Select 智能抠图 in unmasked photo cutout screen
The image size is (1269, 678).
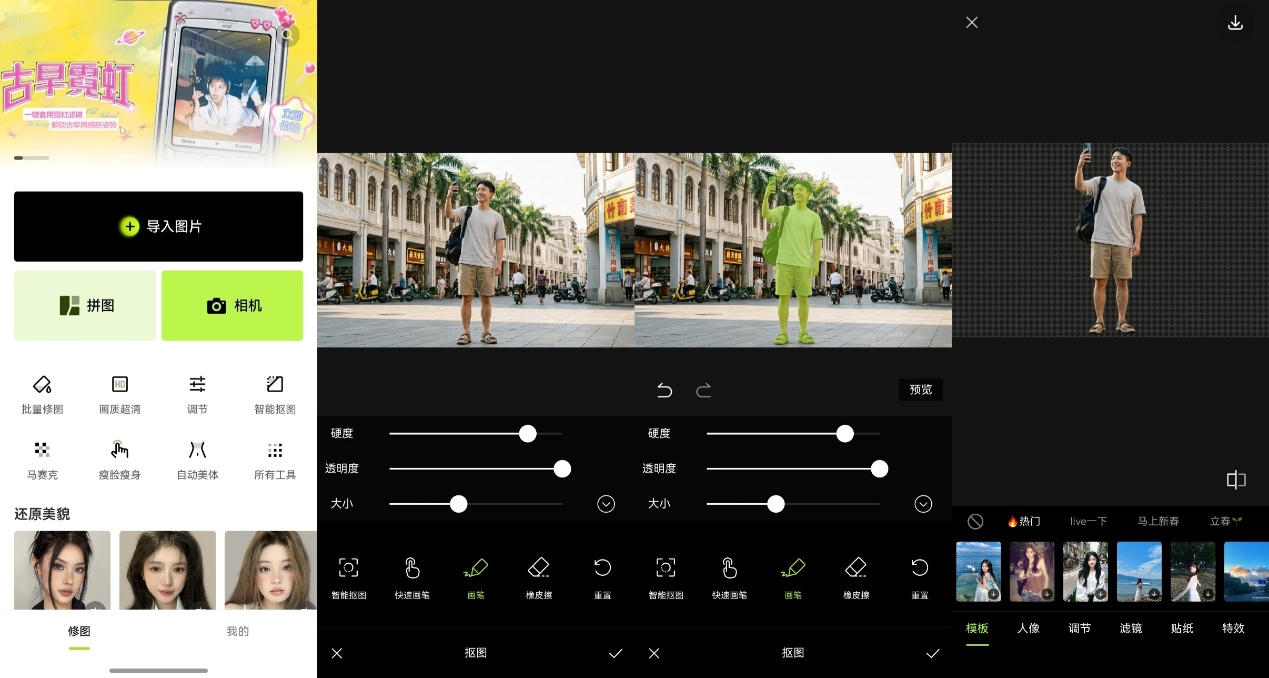pos(349,578)
